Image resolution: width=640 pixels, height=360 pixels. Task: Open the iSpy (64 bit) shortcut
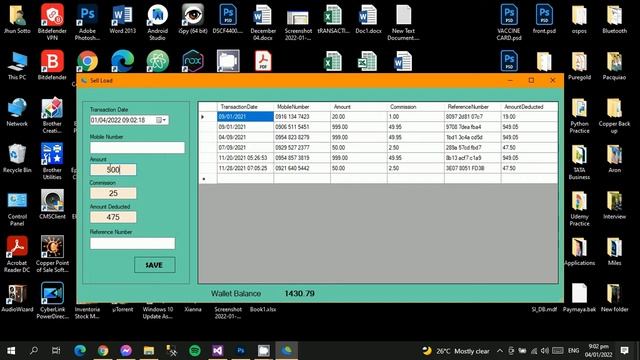(193, 19)
